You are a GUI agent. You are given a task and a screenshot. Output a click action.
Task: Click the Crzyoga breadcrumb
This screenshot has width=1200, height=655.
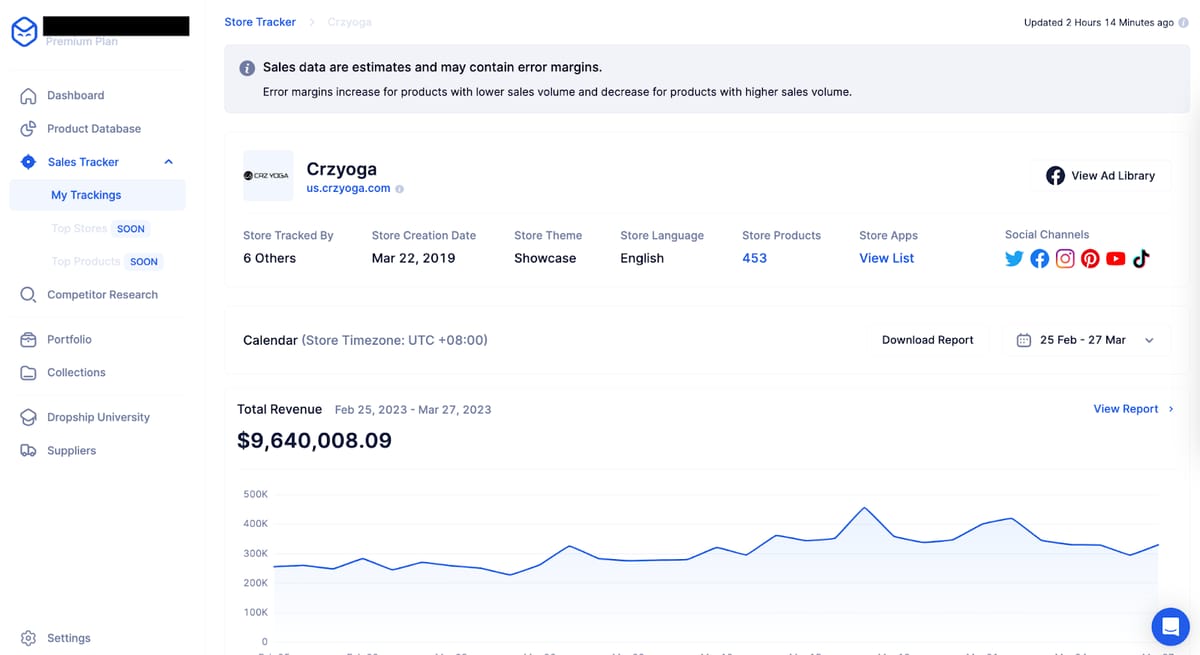pyautogui.click(x=349, y=22)
